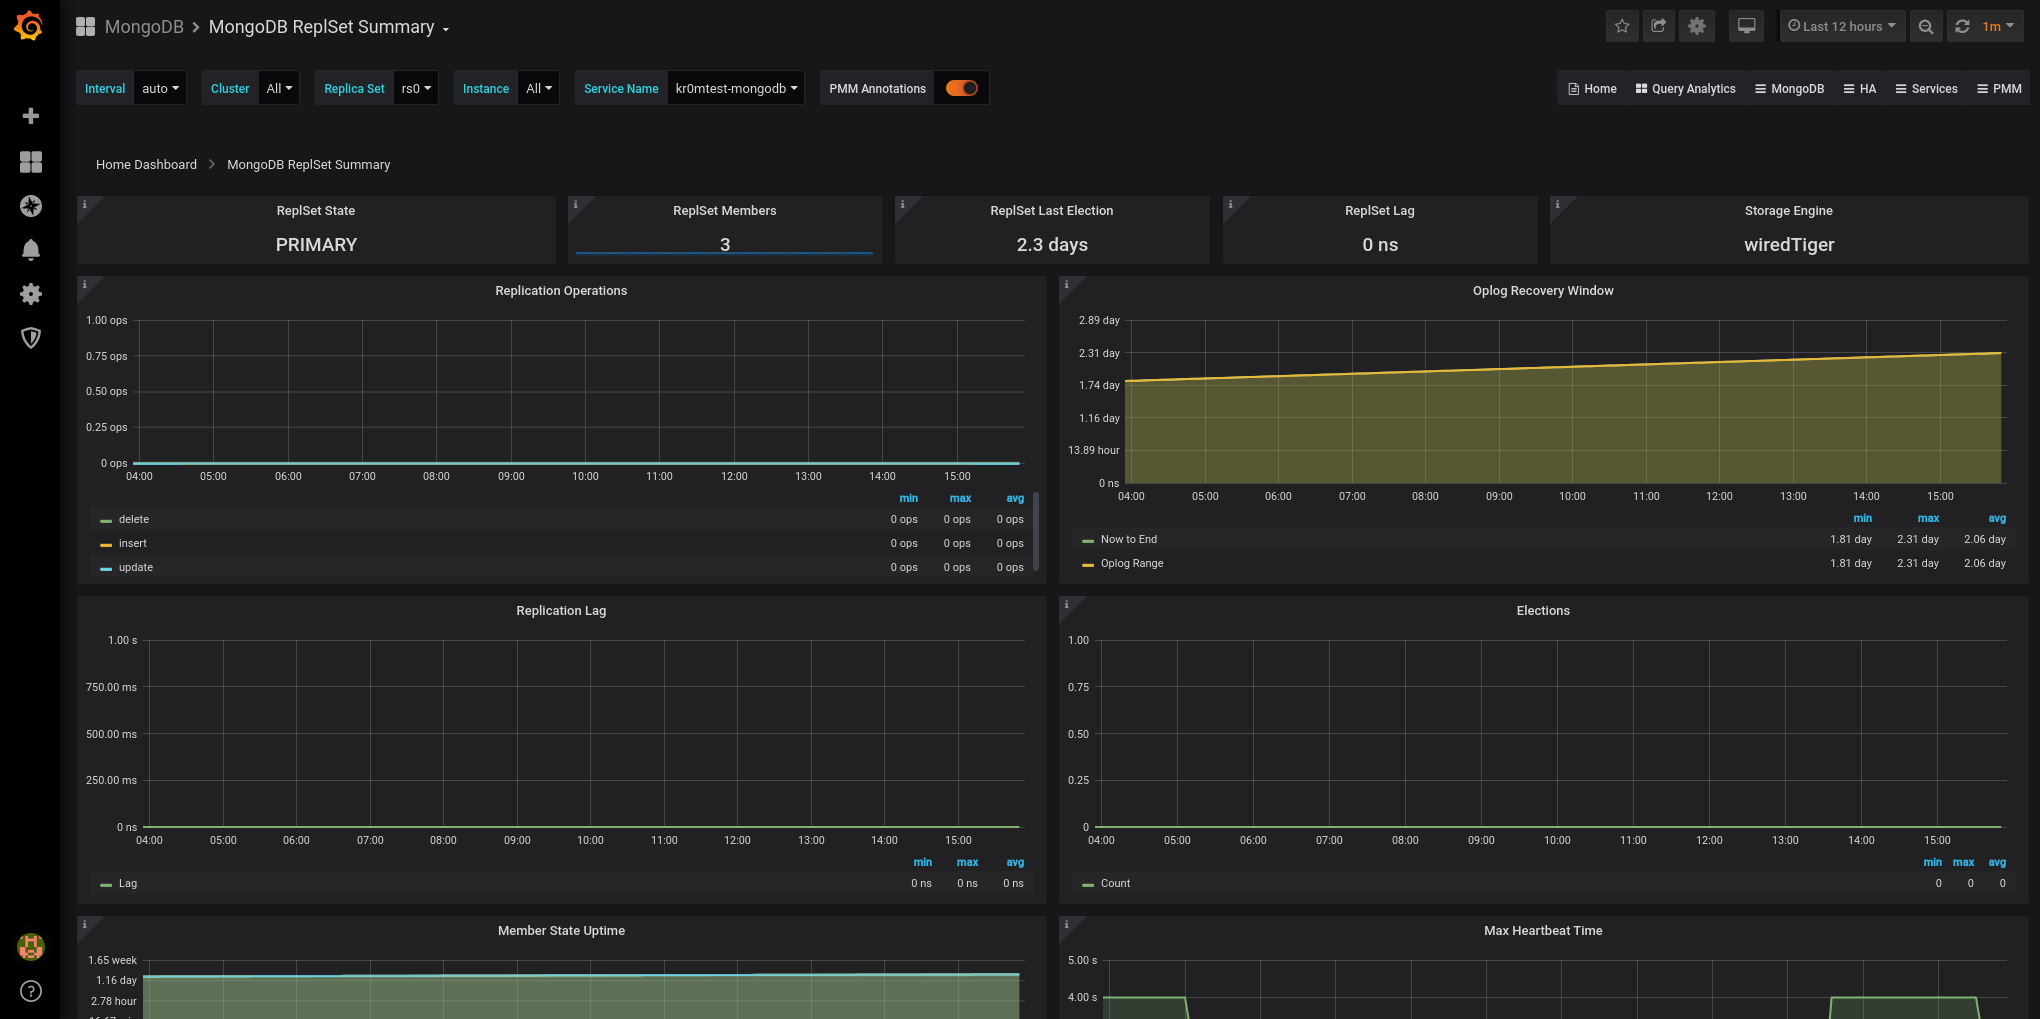Toggle the insert series in Replication Operations legend

[x=132, y=543]
